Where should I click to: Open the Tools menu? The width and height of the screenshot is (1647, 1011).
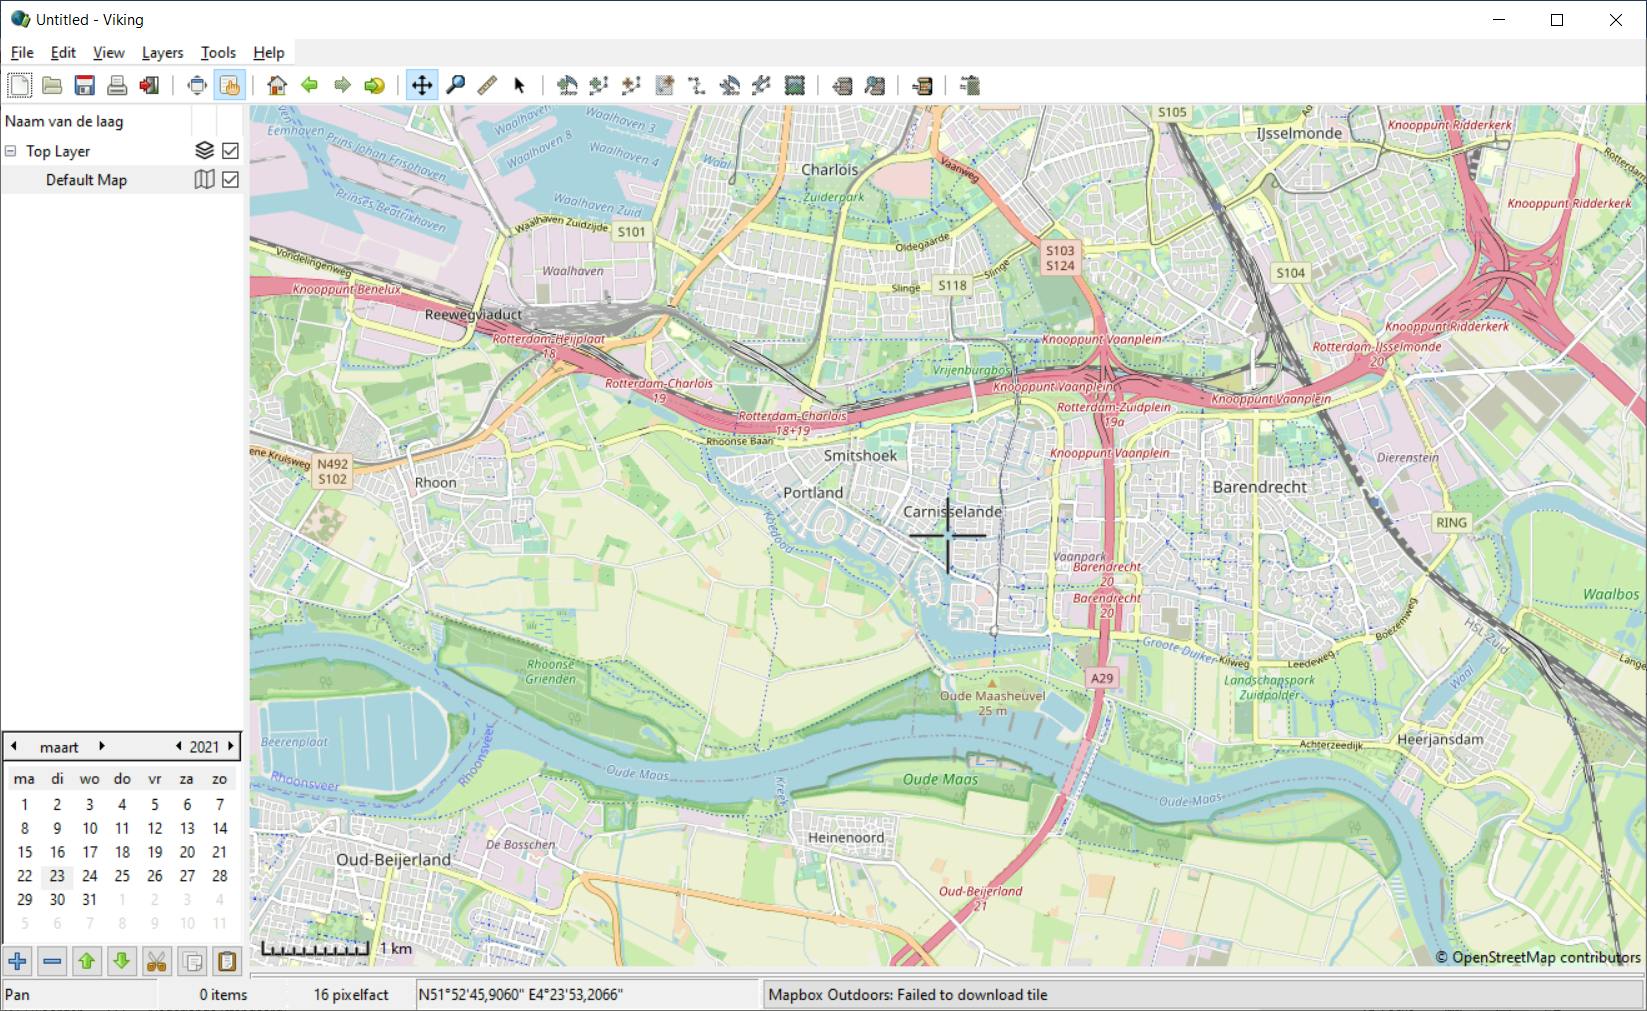218,53
